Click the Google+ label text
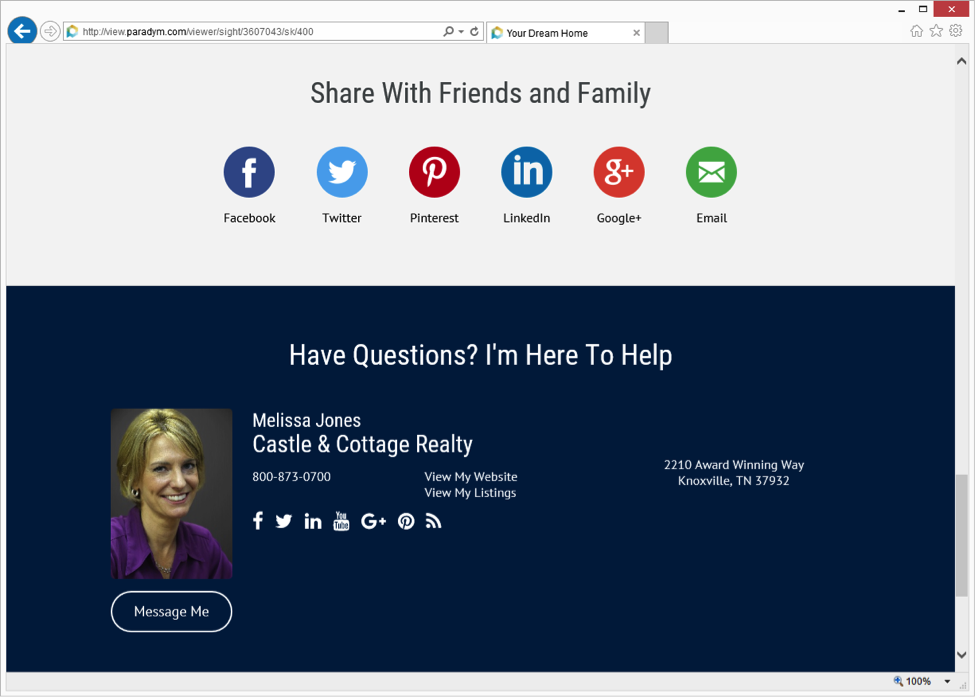 point(619,218)
